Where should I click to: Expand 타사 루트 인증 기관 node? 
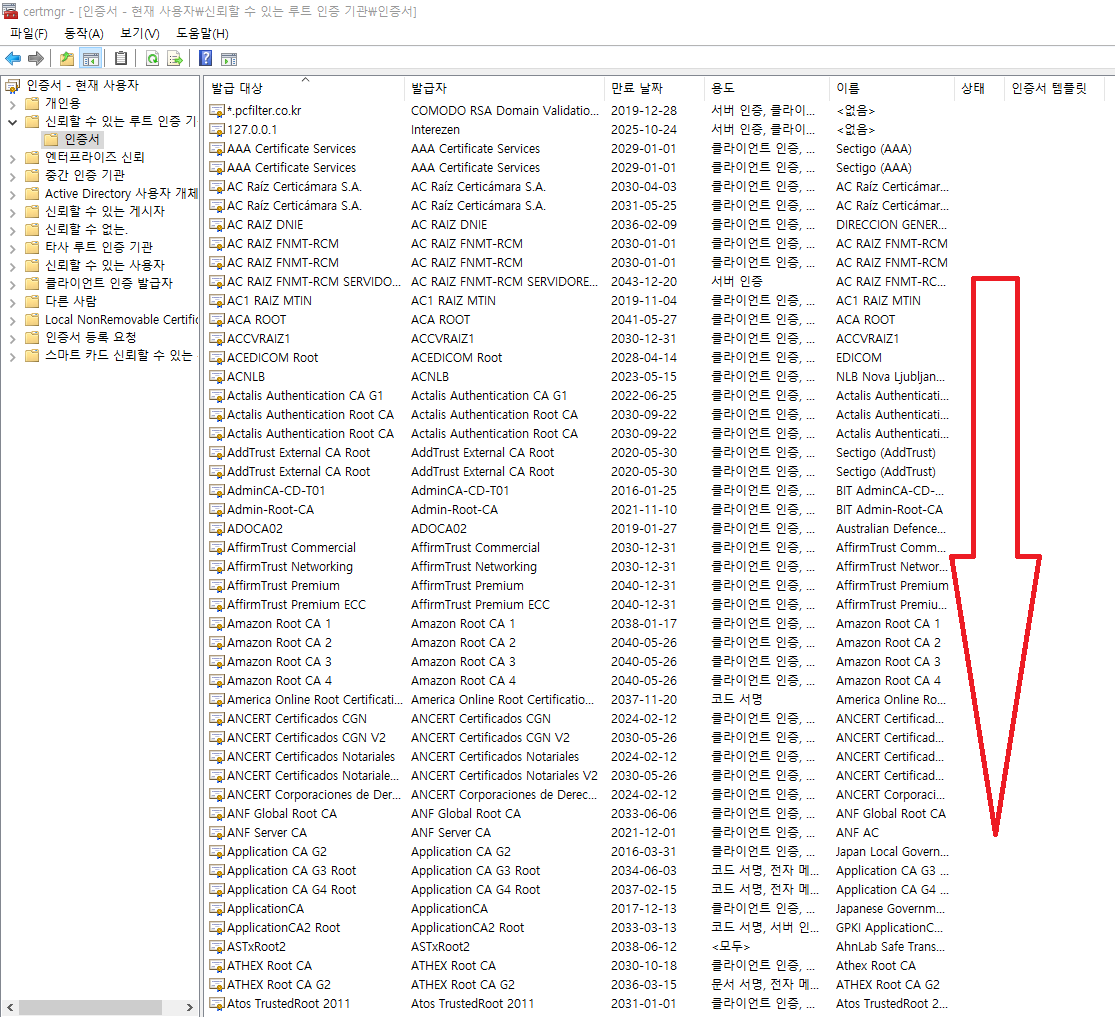click(12, 247)
